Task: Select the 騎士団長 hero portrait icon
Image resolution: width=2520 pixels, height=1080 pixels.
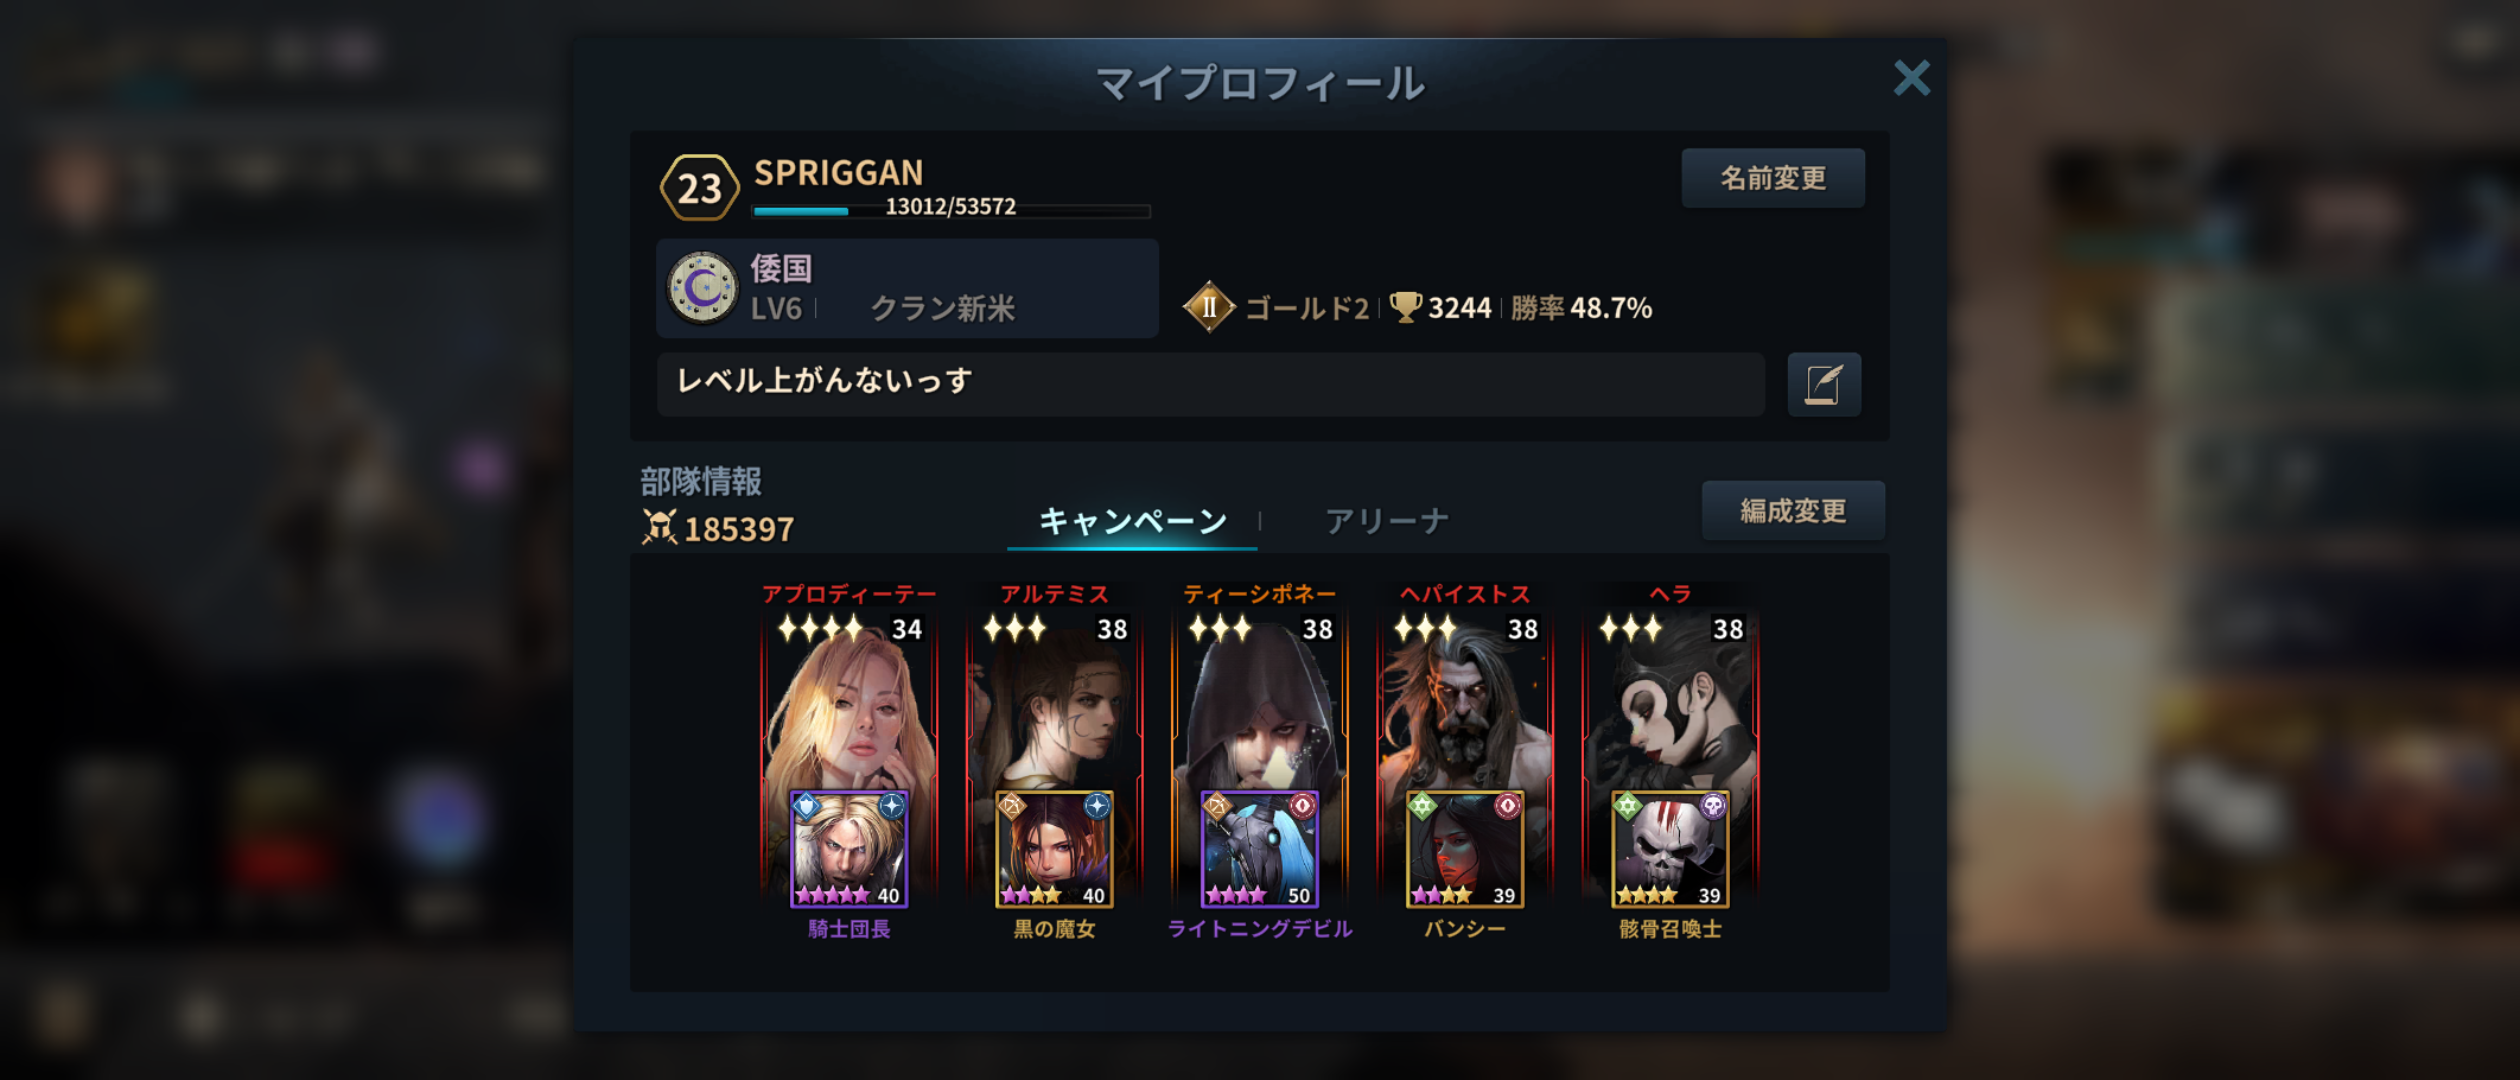Action: 849,849
